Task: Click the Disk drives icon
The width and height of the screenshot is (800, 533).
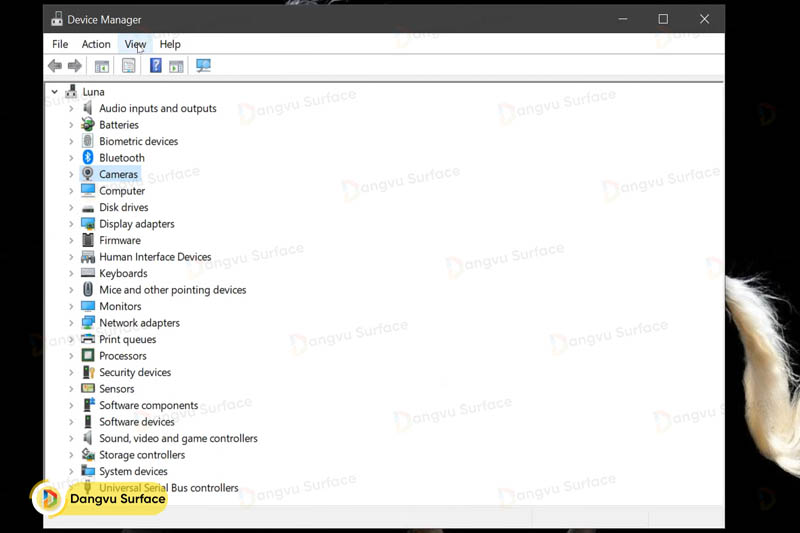Action: tap(88, 208)
